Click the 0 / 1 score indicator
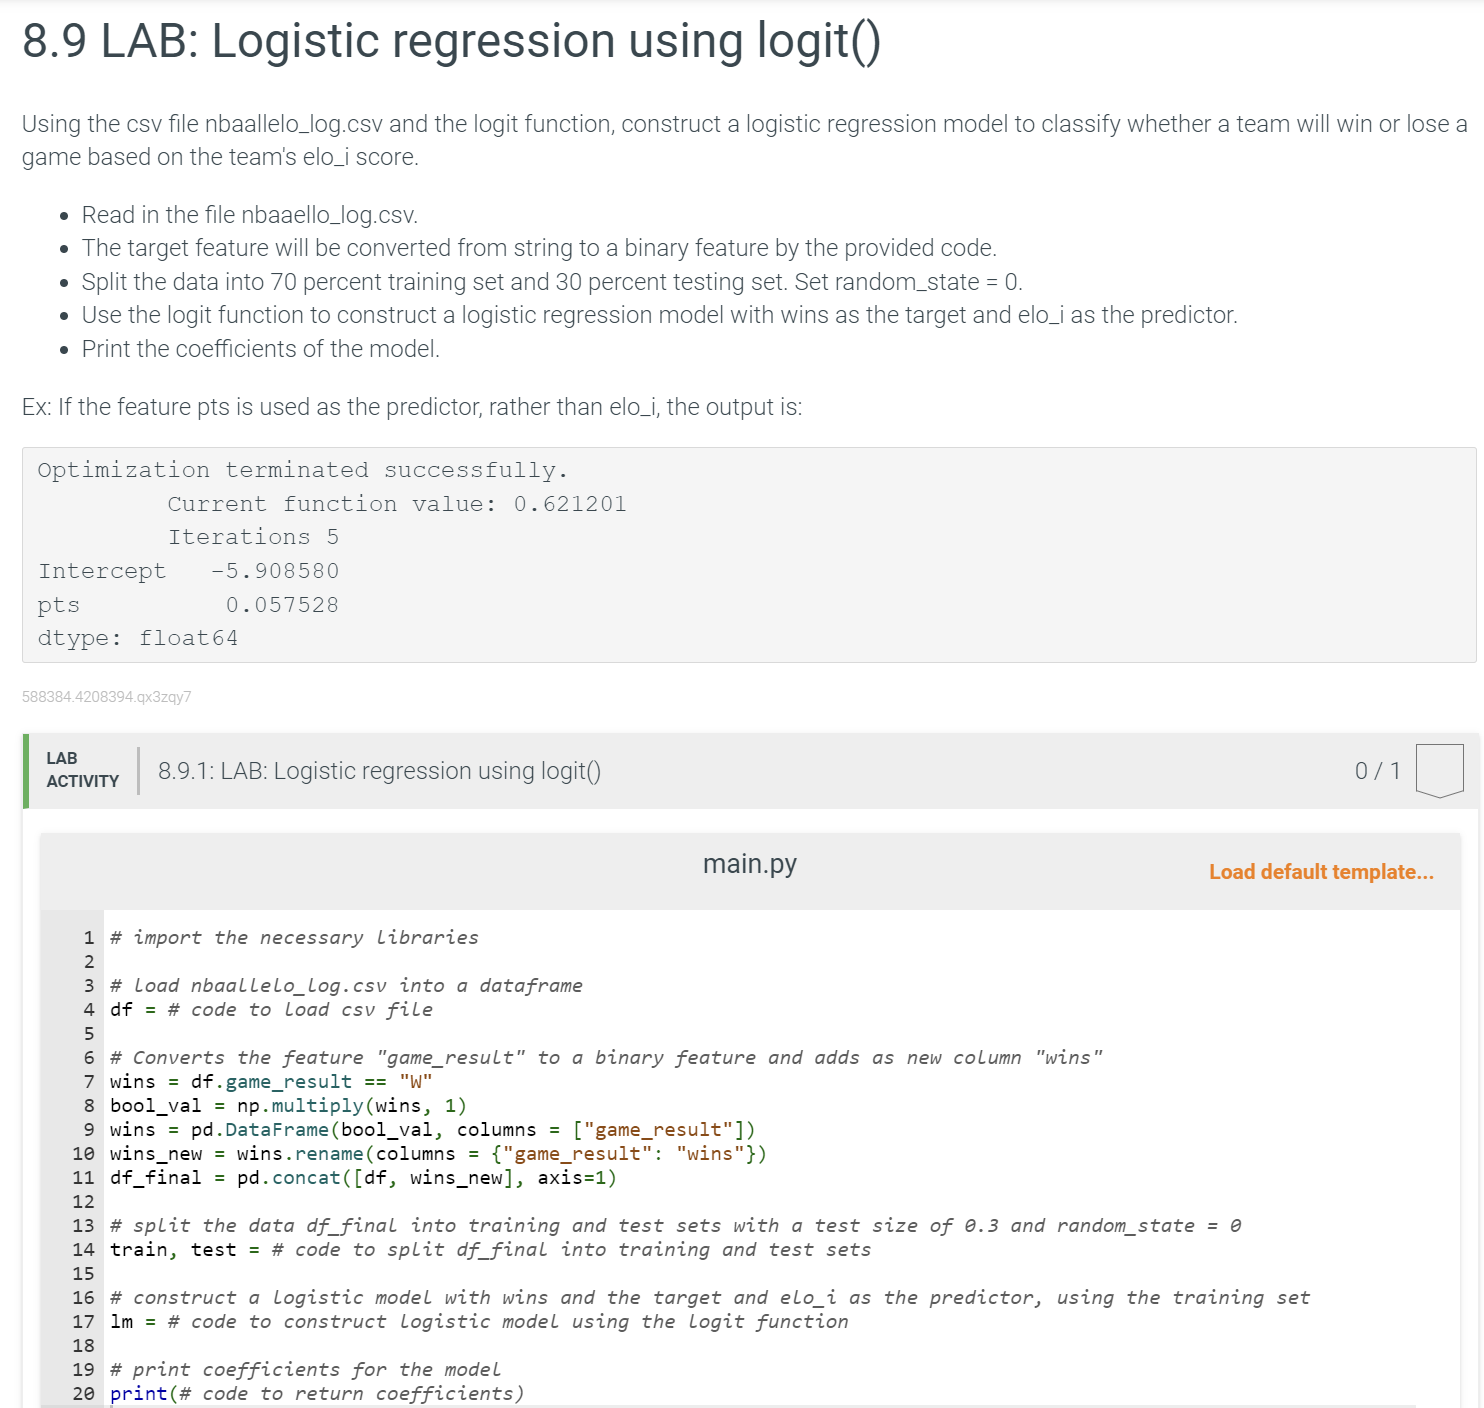The image size is (1484, 1408). click(1376, 770)
